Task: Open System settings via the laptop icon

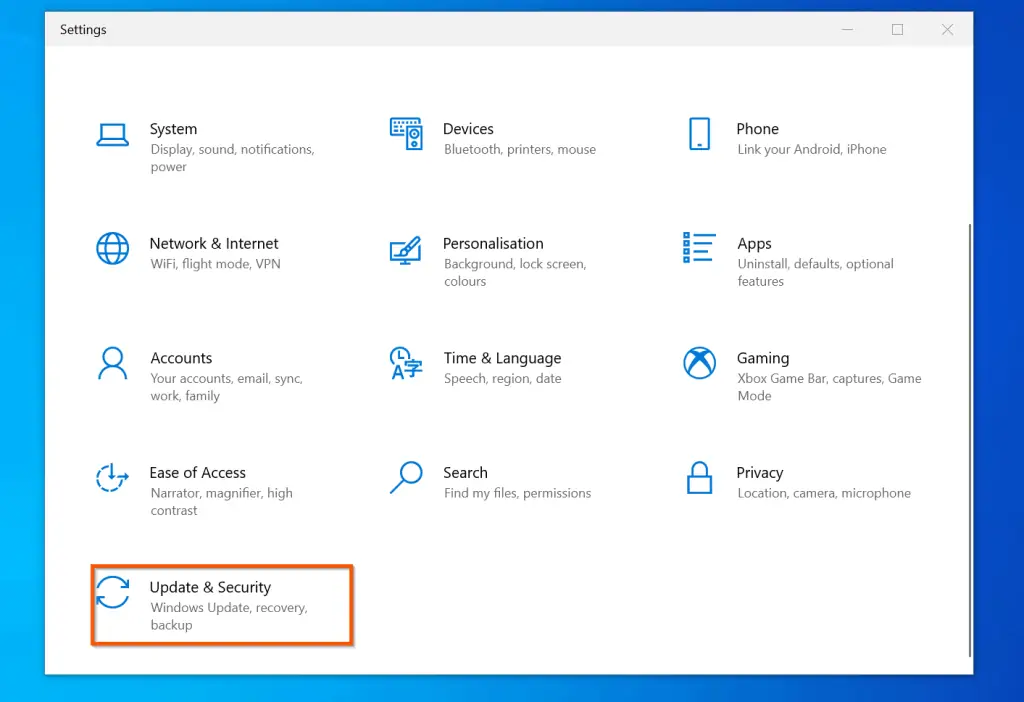Action: 112,134
